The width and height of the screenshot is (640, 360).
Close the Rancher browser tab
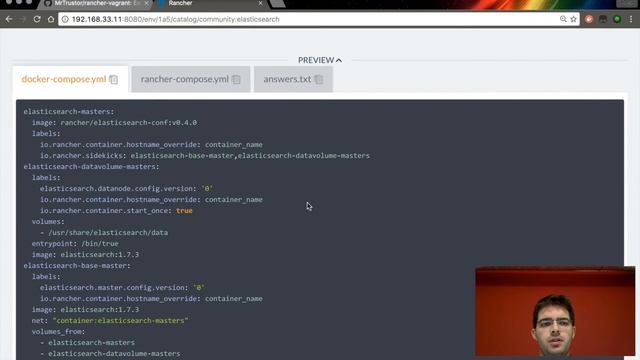(260, 3)
